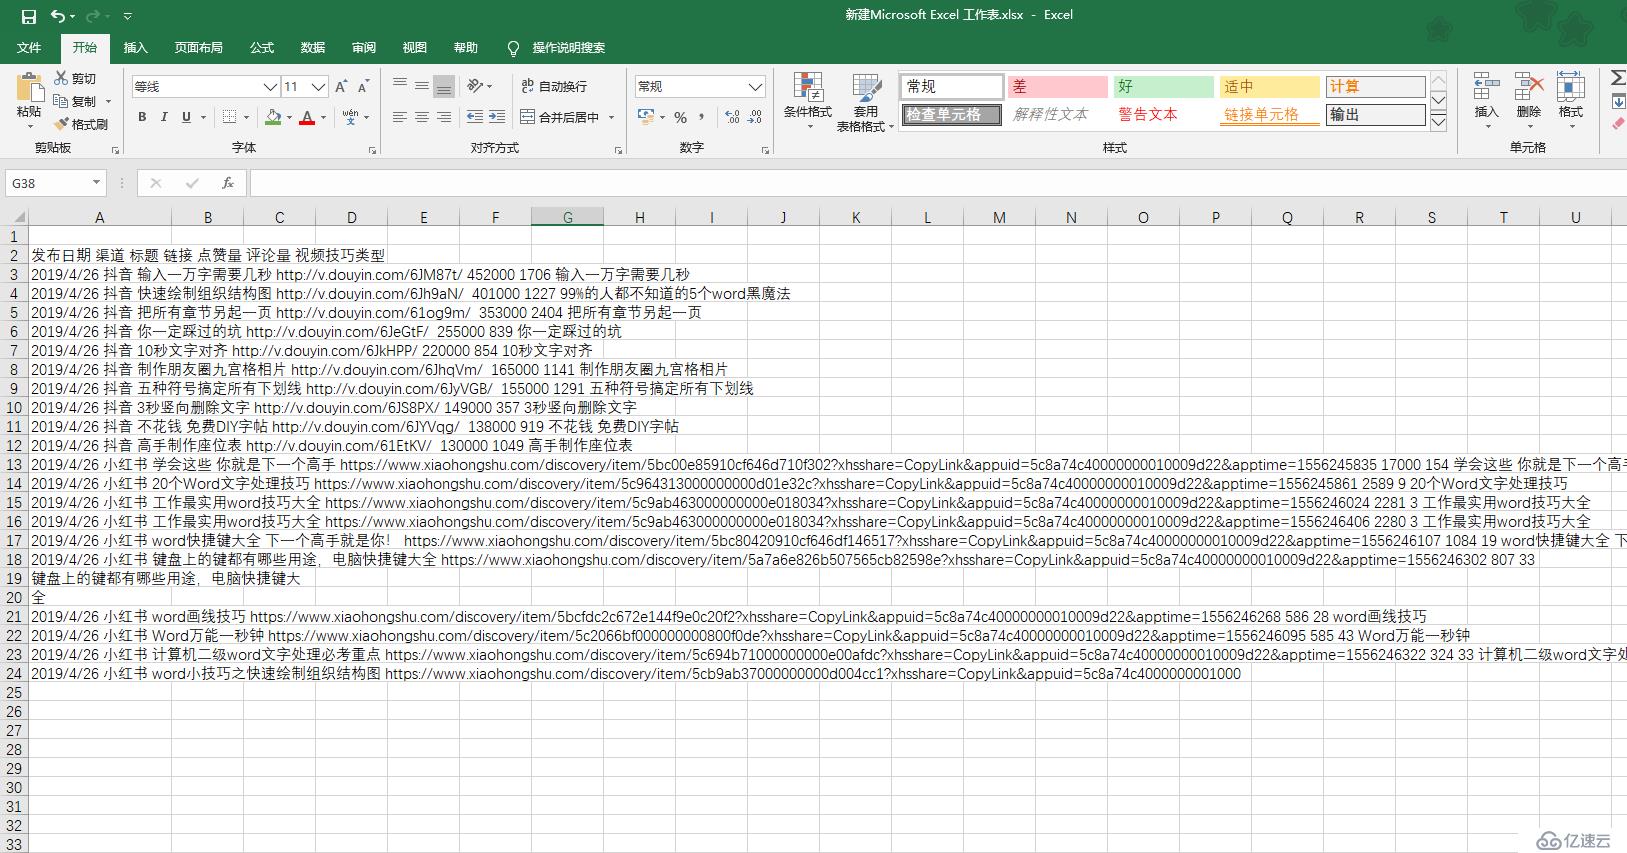Viewport: 1627px width, 853px height.
Task: Click the text orientation icon
Action: (475, 86)
